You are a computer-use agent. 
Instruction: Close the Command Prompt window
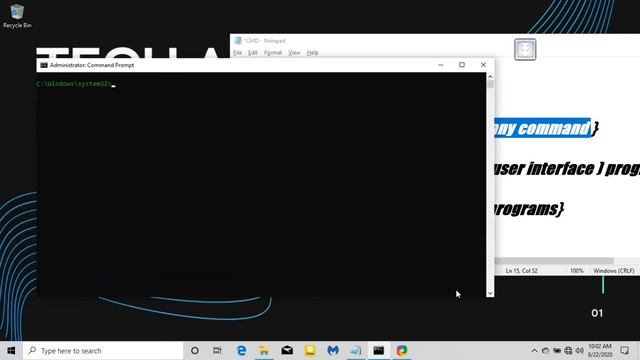(x=483, y=65)
